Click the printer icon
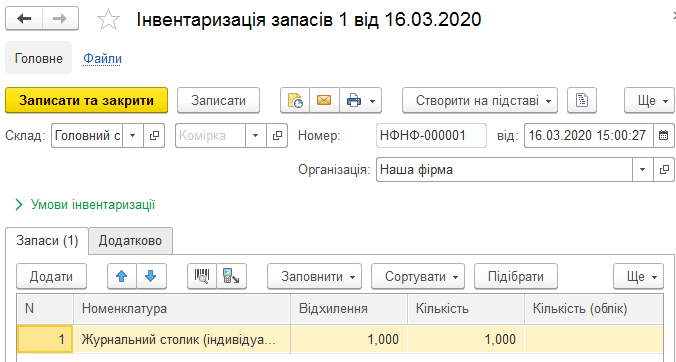676x362 pixels. 354,100
